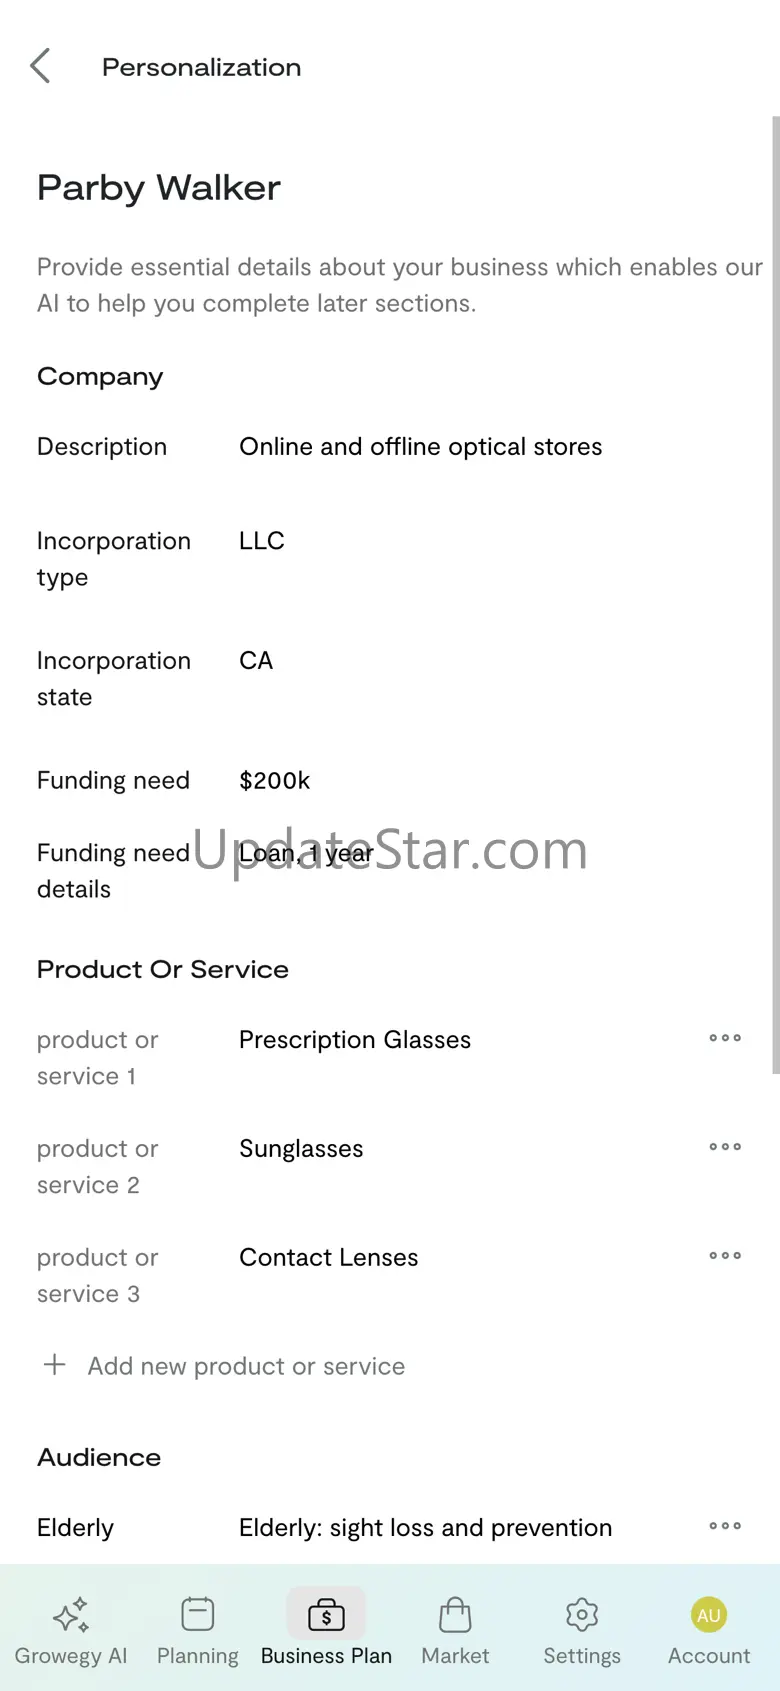Open options menu for Contact Lenses

click(x=725, y=1255)
